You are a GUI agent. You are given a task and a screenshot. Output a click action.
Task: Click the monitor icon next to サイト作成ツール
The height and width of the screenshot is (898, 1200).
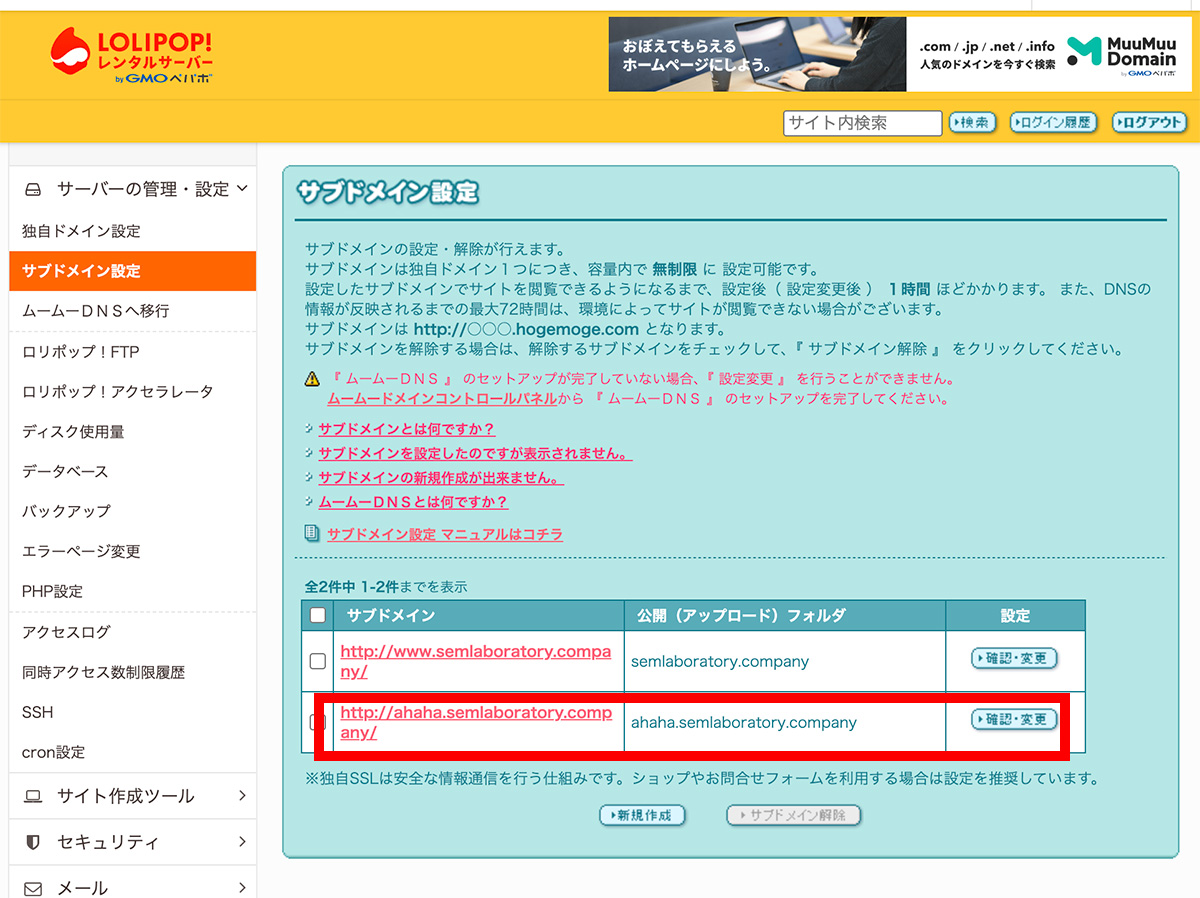(x=31, y=795)
